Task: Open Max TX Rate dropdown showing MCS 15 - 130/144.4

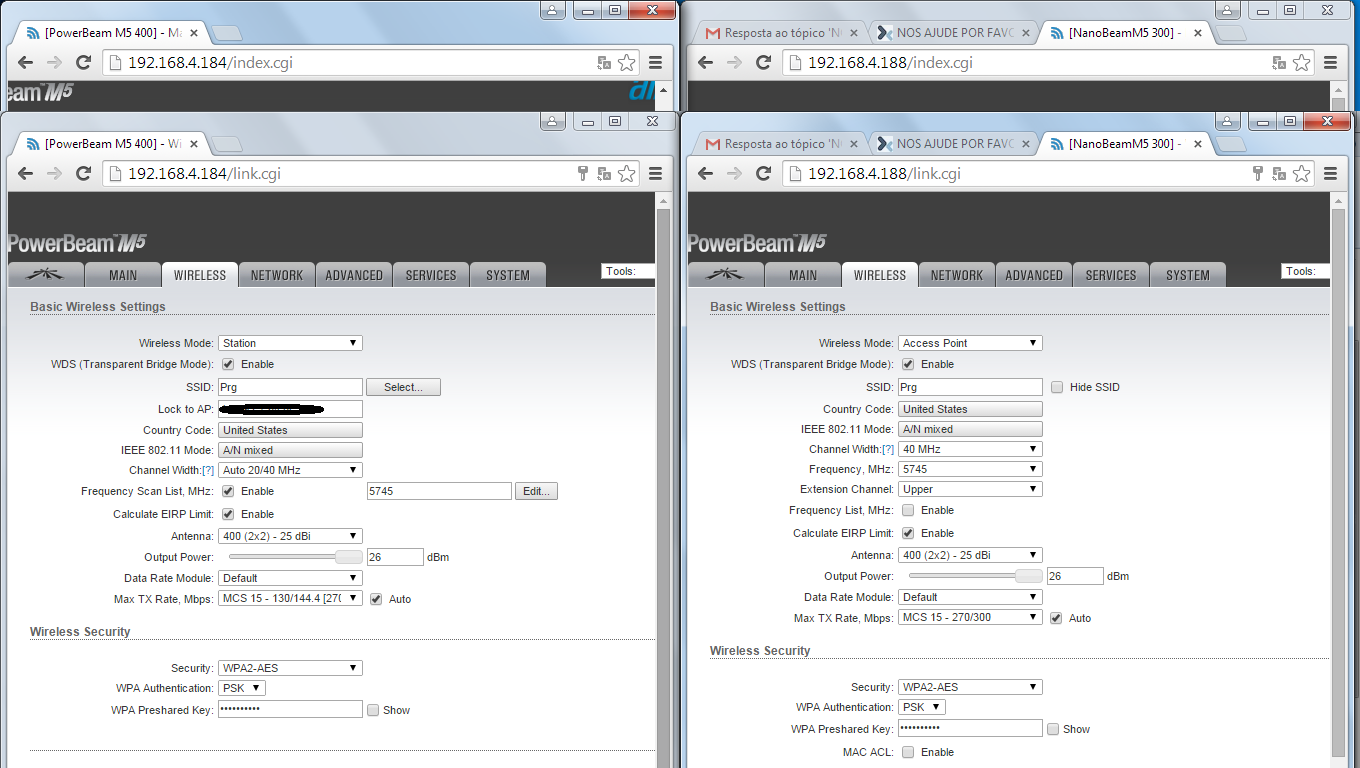Action: [290, 599]
